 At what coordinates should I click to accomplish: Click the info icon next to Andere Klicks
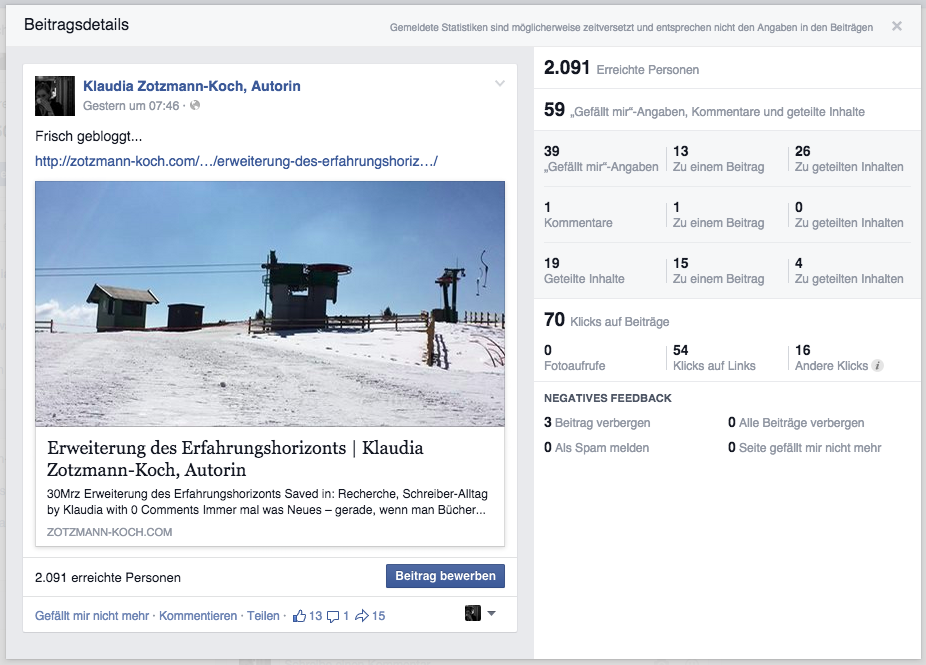[x=877, y=366]
